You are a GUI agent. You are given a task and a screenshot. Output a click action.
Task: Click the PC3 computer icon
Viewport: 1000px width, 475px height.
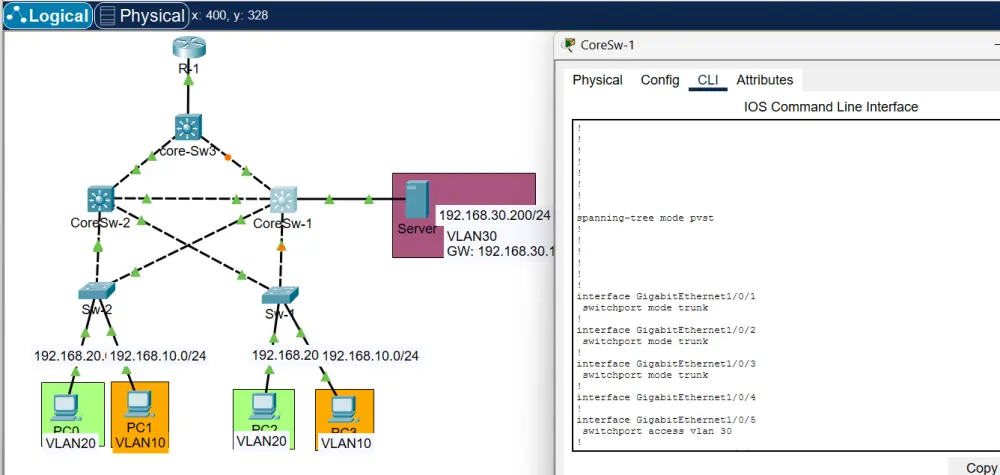pos(343,411)
